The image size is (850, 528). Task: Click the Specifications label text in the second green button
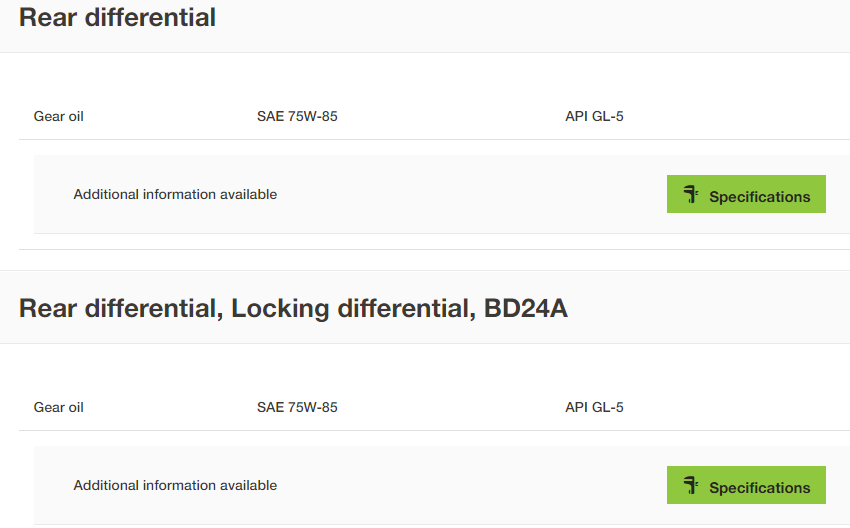759,488
